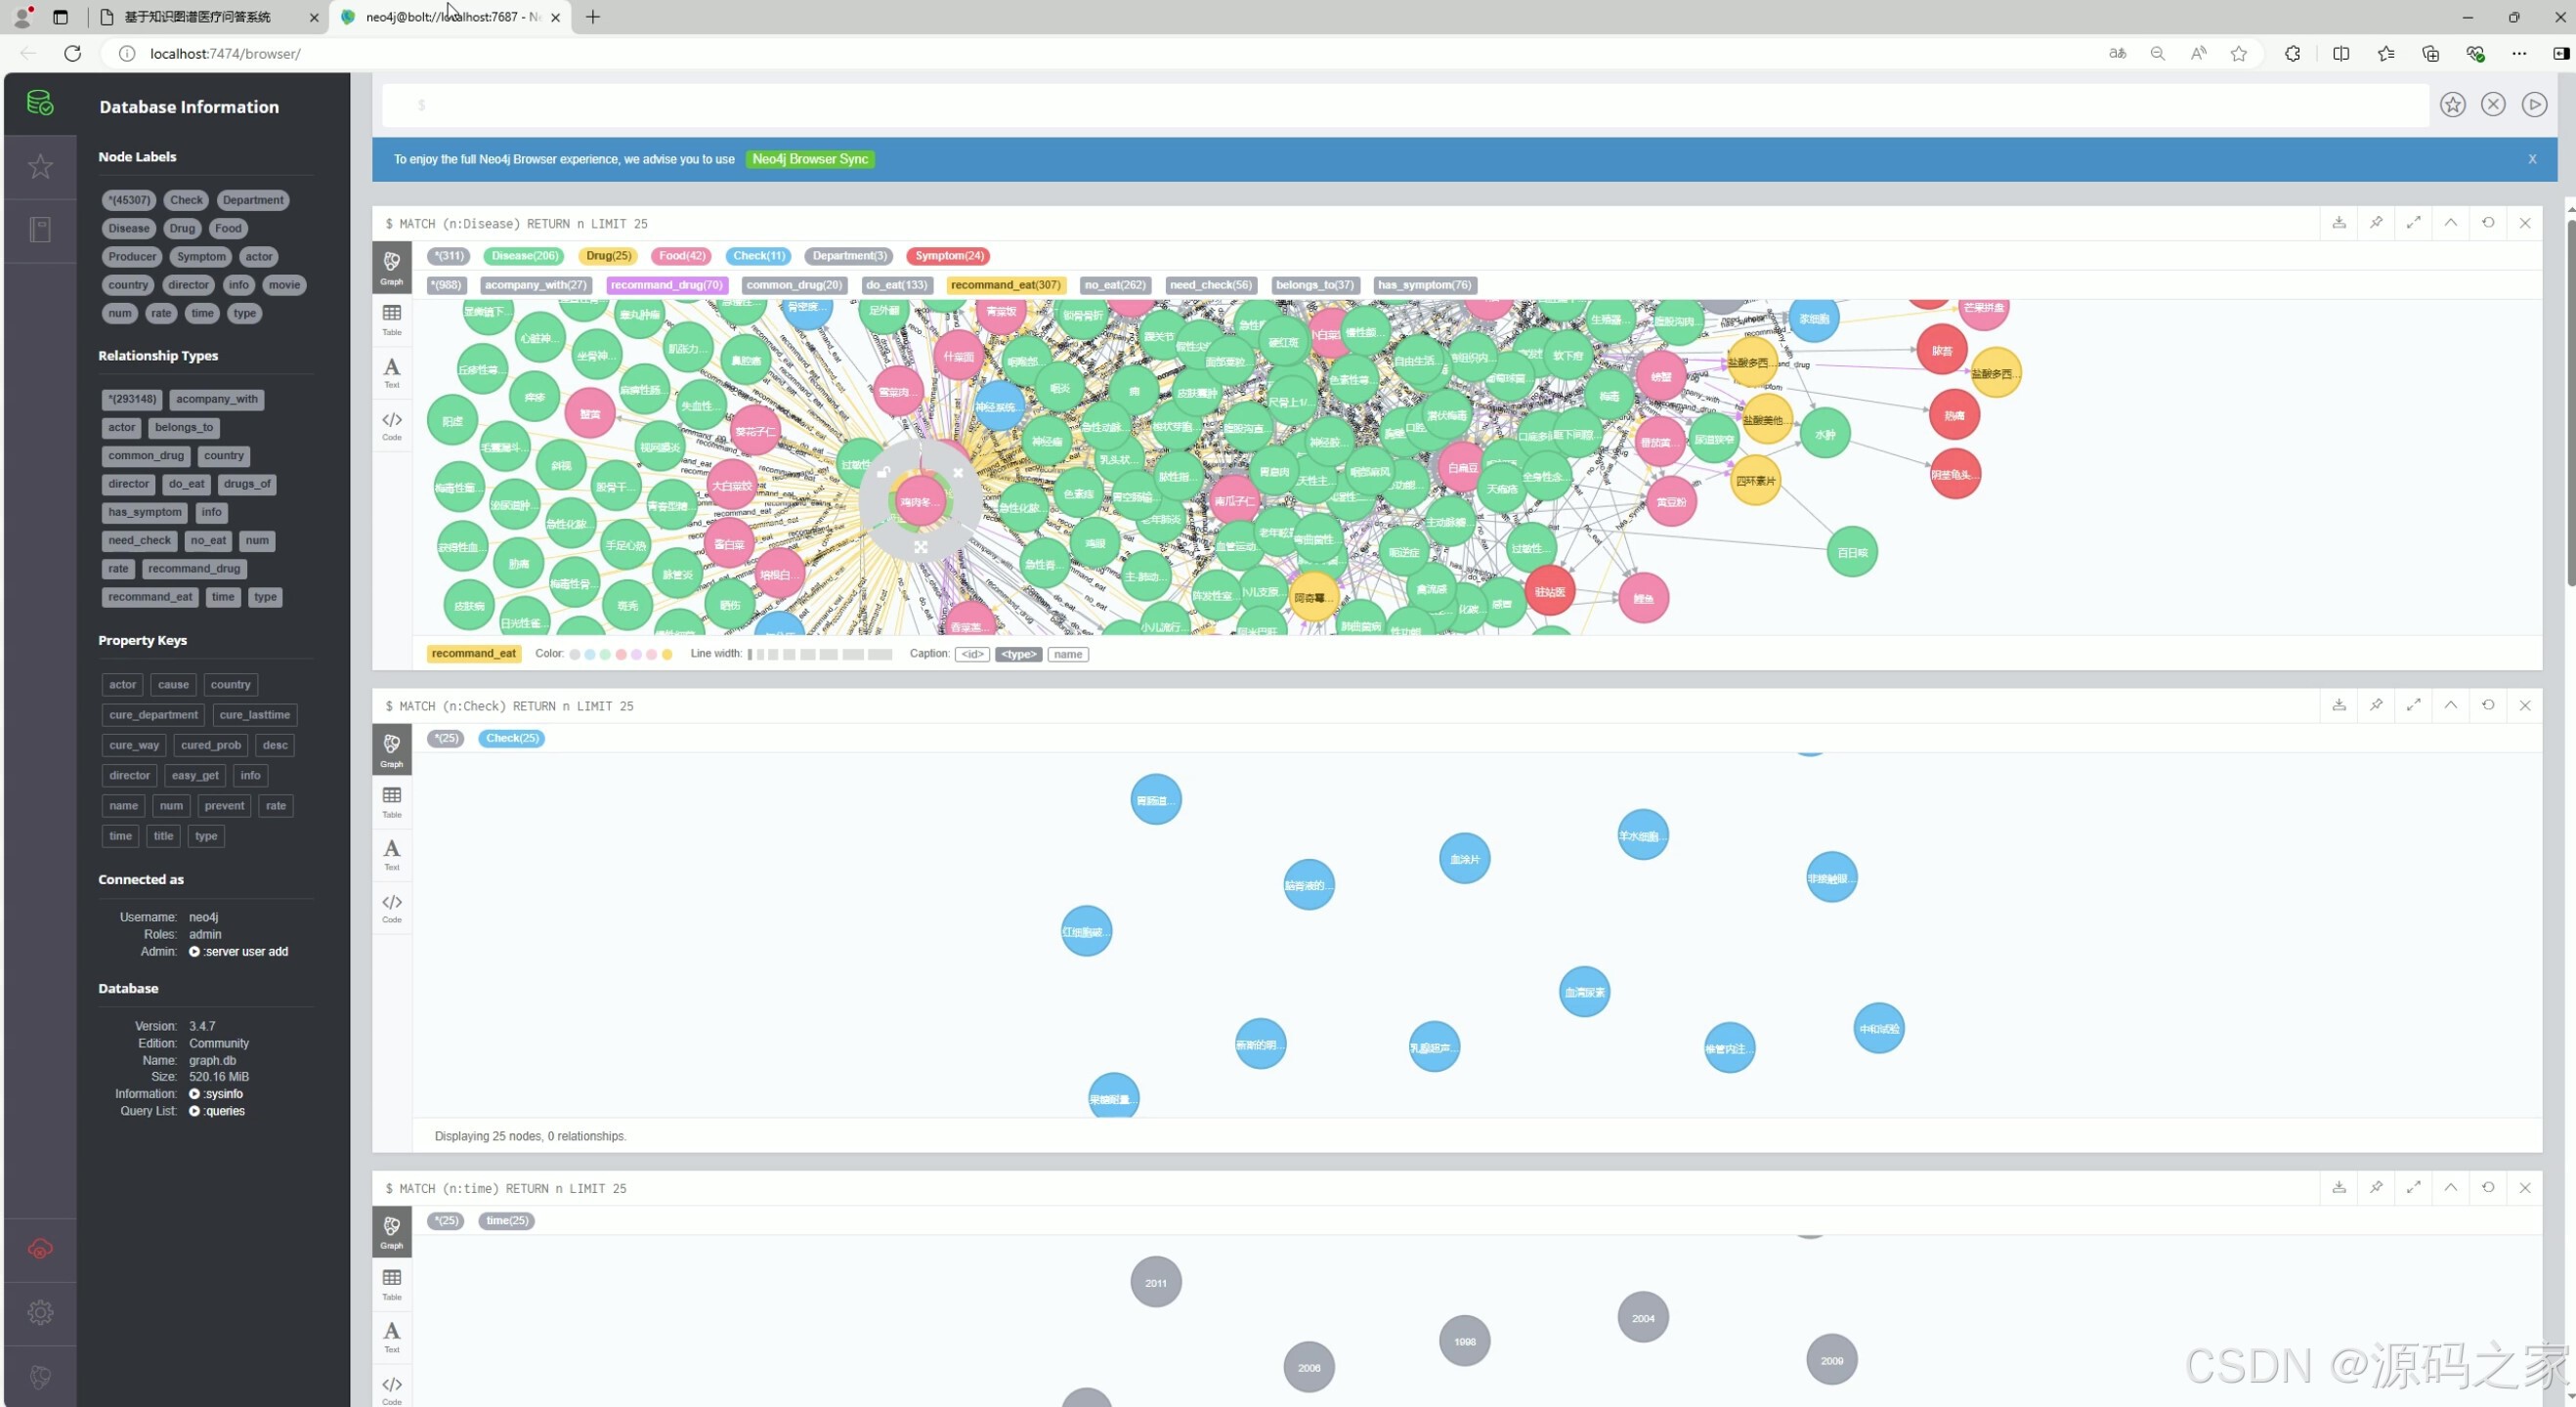Switch Disease result to Table view

coord(392,319)
